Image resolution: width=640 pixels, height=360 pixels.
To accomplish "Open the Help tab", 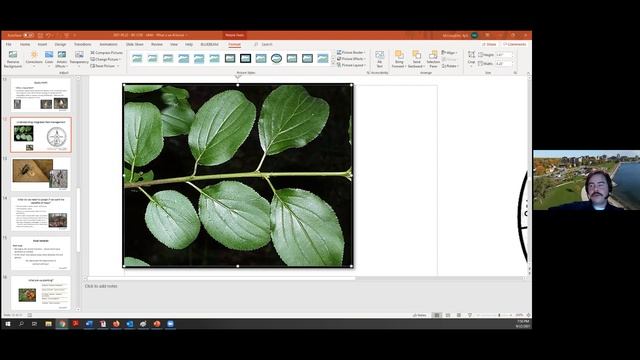I will [x=189, y=44].
